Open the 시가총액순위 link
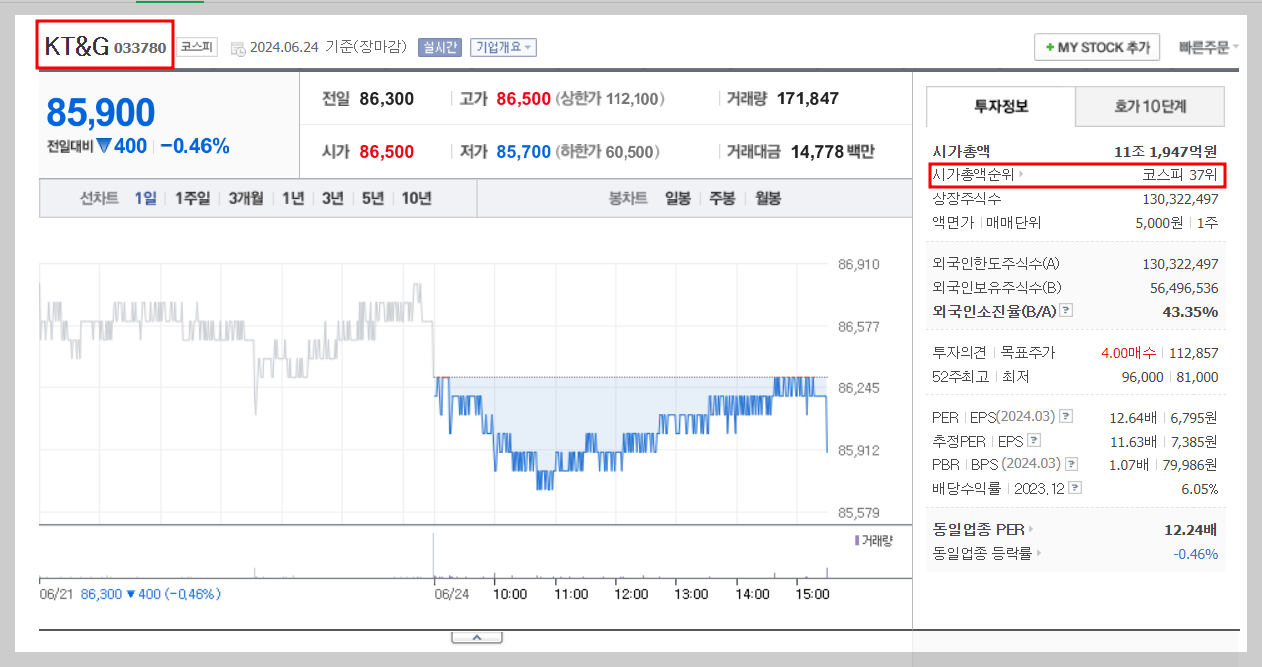The height and width of the screenshot is (667, 1262). (x=973, y=175)
